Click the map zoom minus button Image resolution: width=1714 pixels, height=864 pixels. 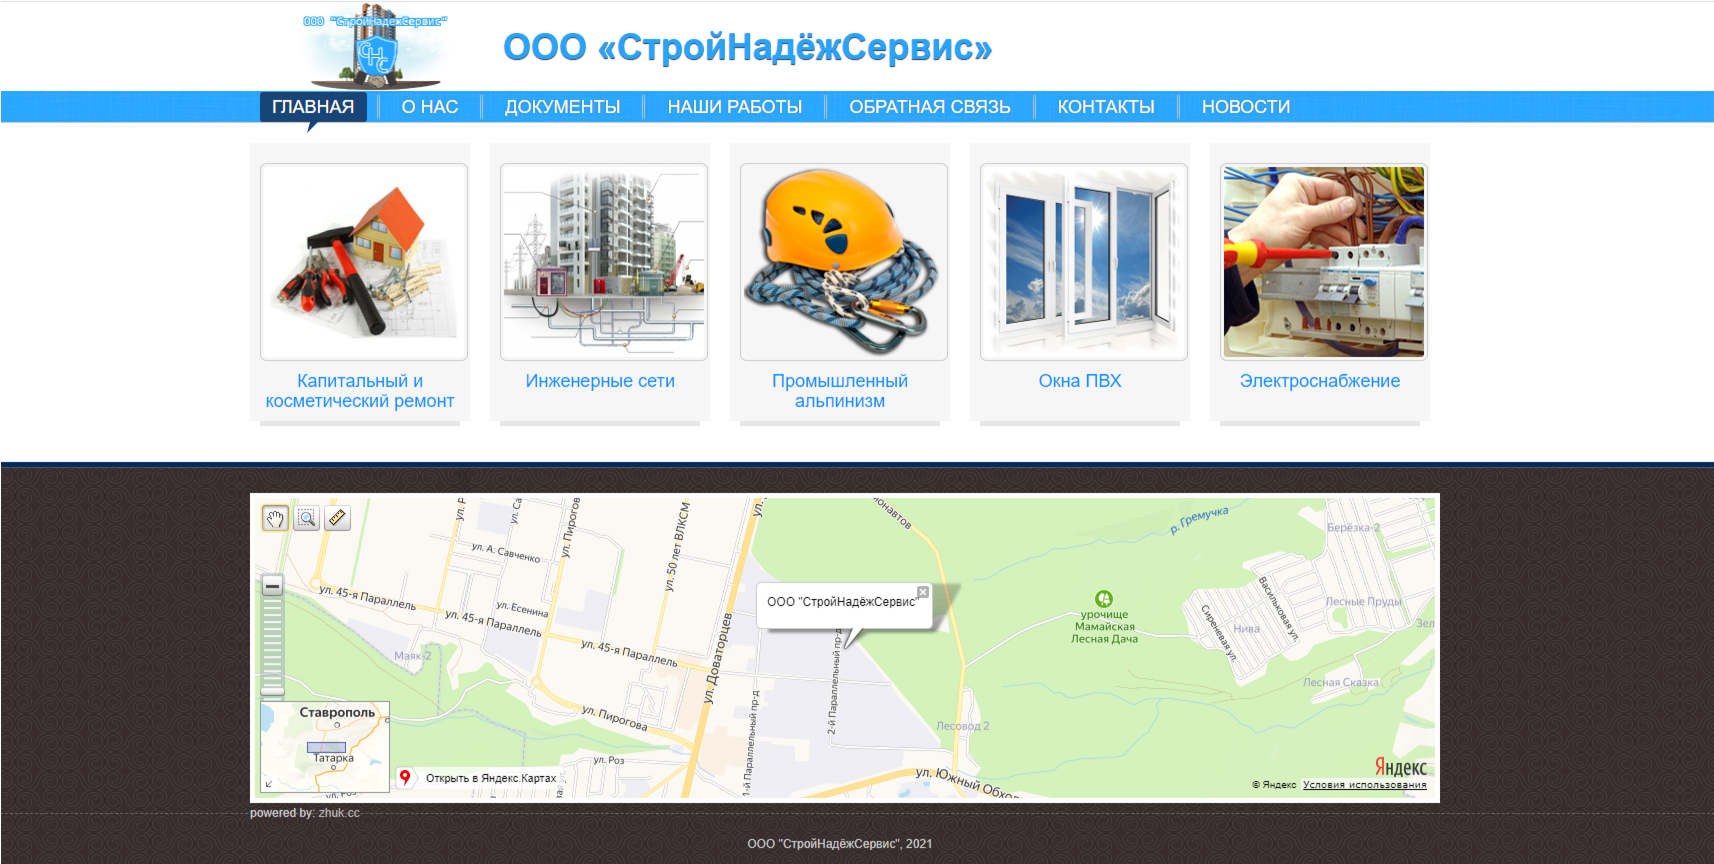point(272,586)
